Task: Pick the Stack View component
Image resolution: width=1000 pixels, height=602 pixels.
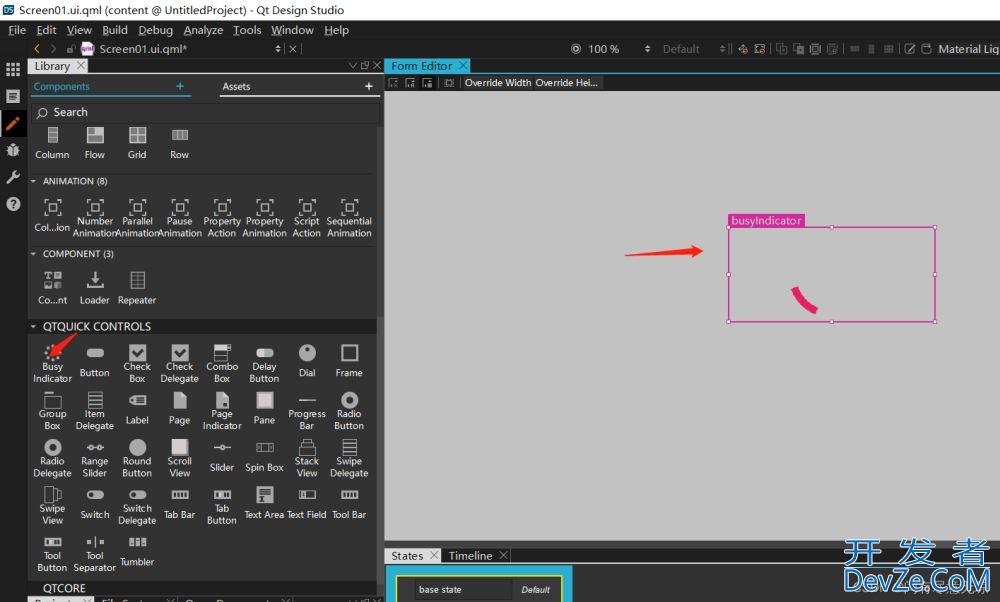Action: click(x=307, y=459)
